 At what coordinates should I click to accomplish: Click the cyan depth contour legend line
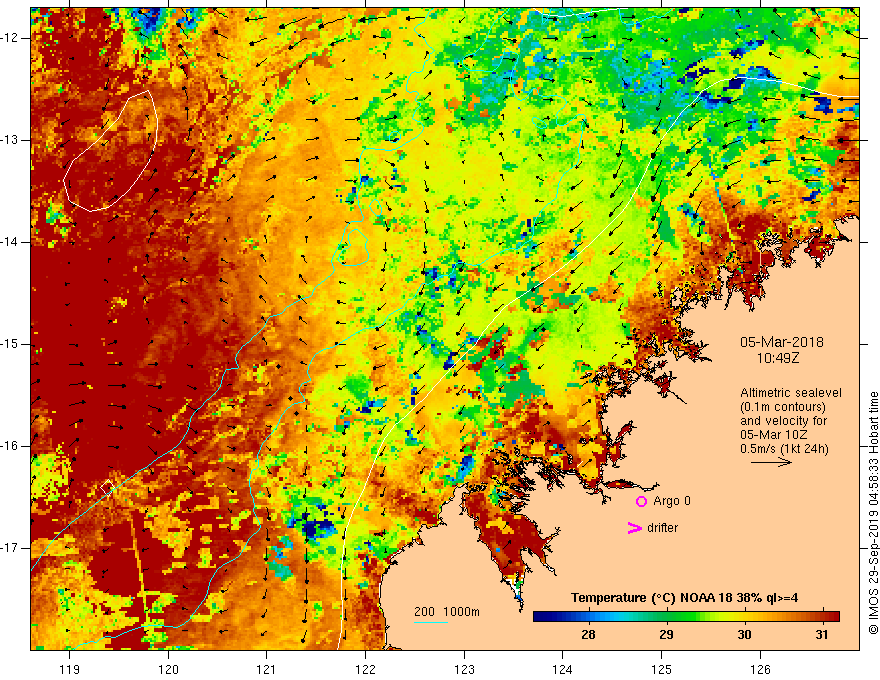431,622
